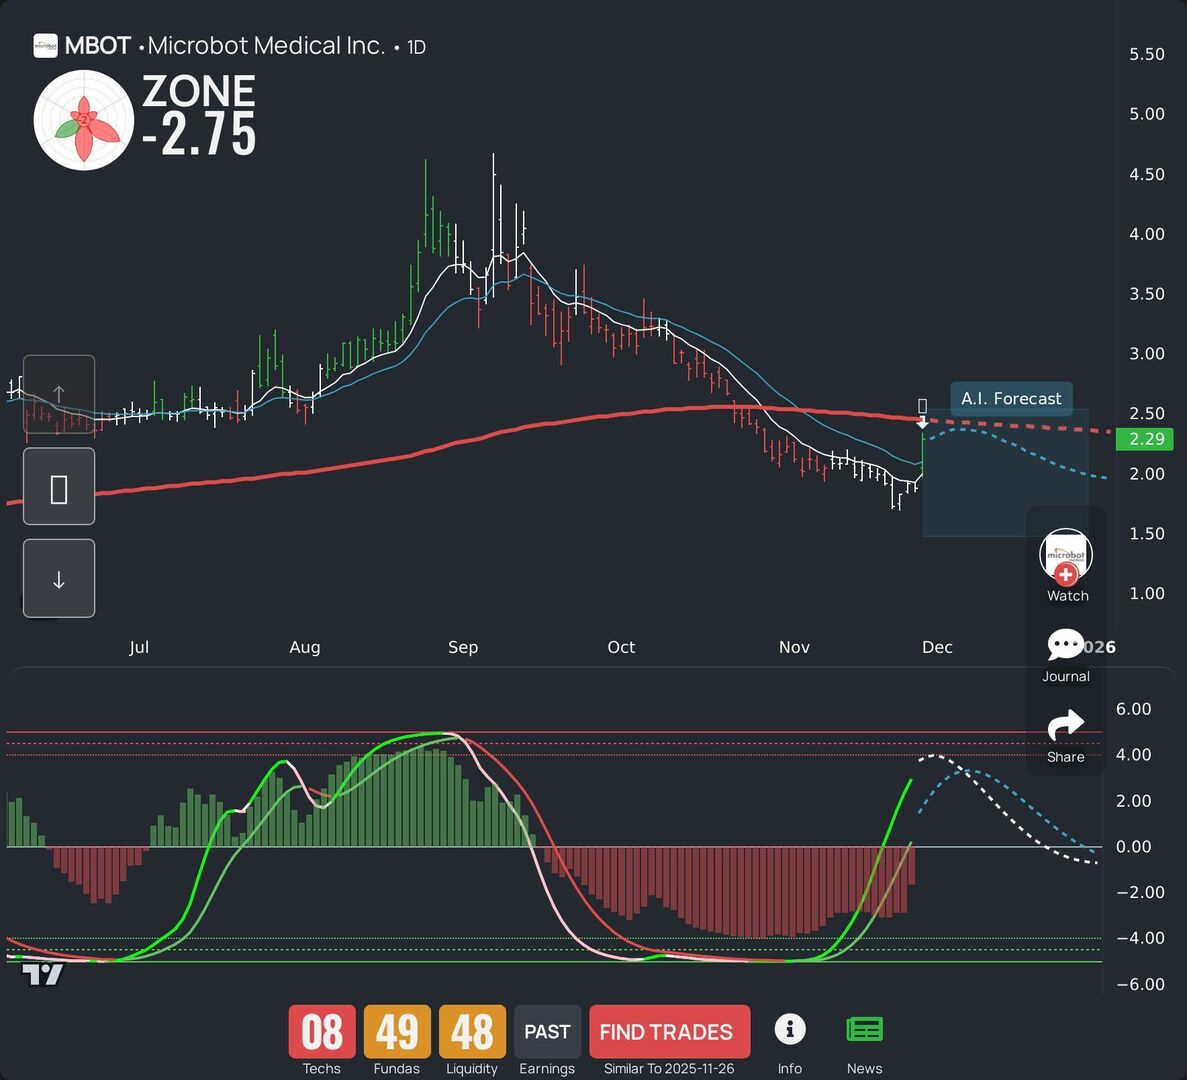Click the Microbot company logo beside MBOT
The width and height of the screenshot is (1187, 1080).
[x=44, y=45]
